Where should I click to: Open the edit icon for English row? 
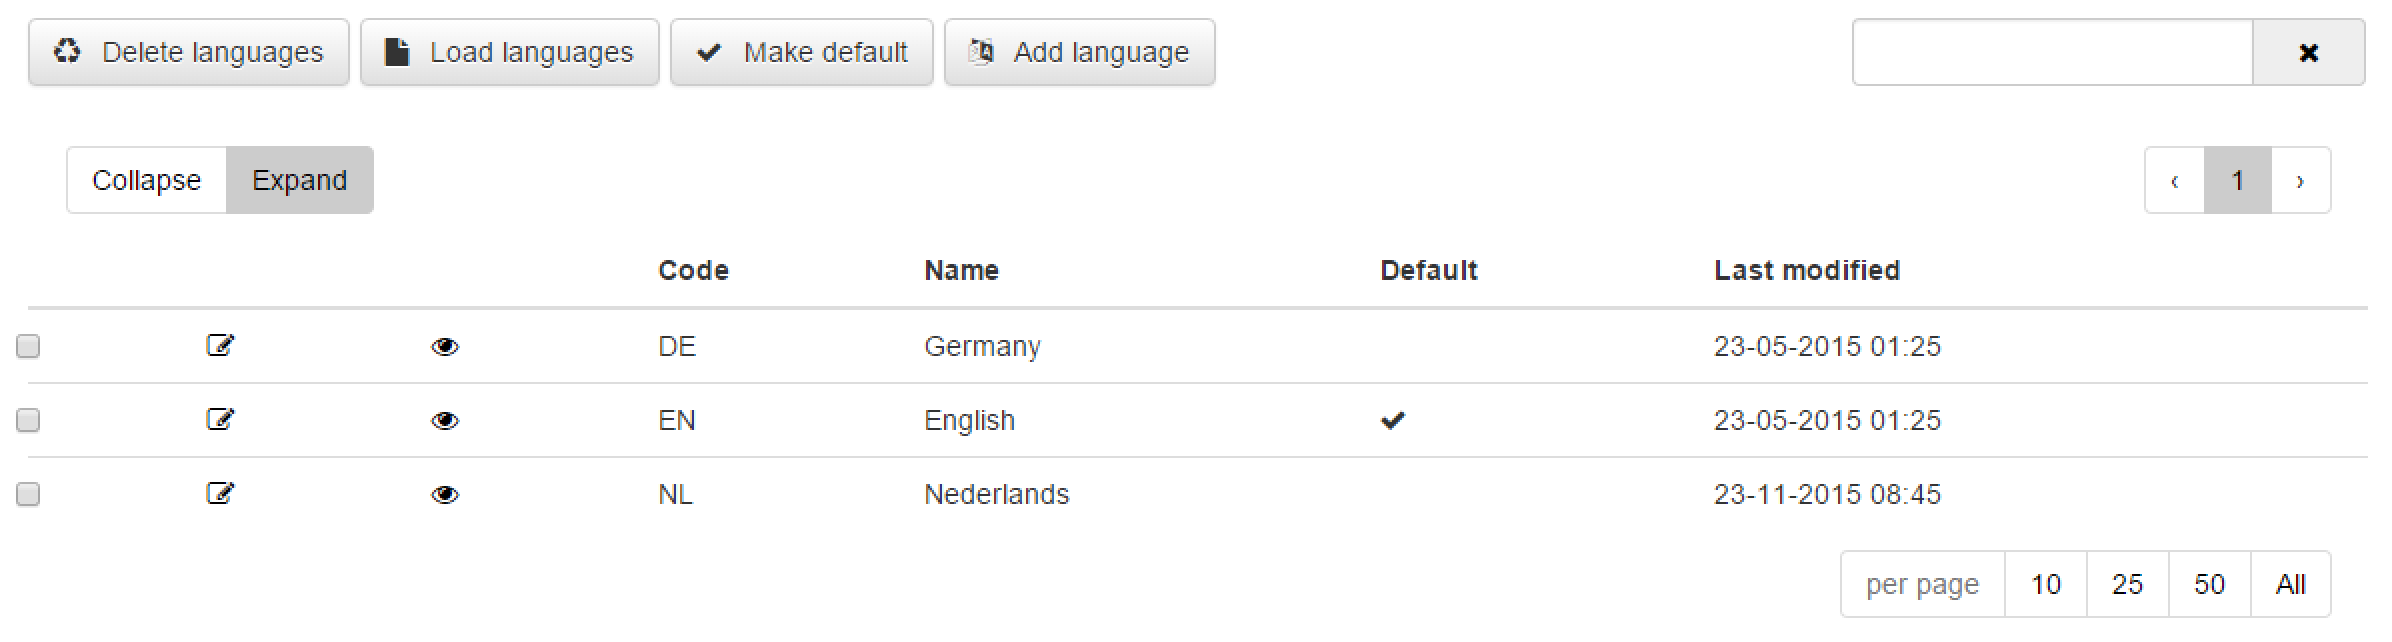220,420
